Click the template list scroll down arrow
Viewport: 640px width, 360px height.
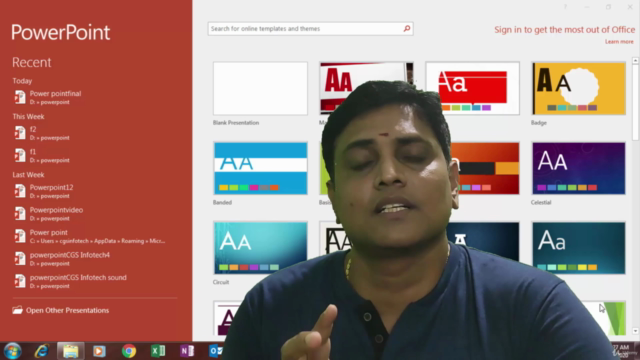coord(635,331)
